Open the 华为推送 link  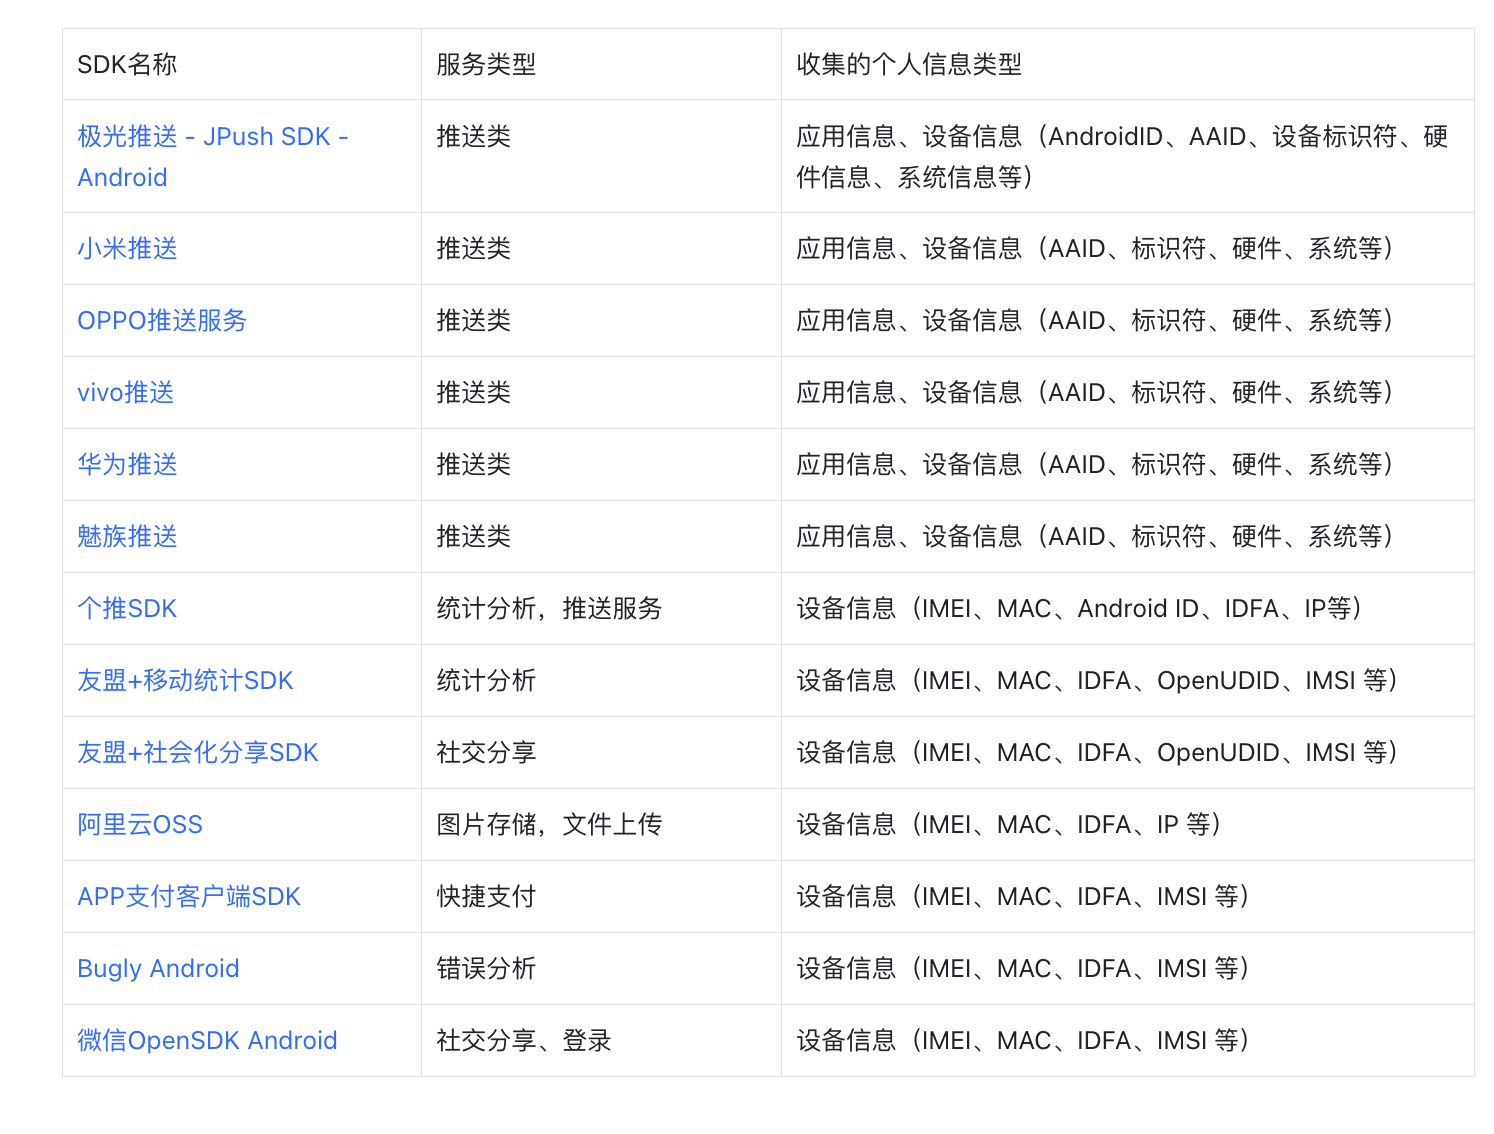127,464
